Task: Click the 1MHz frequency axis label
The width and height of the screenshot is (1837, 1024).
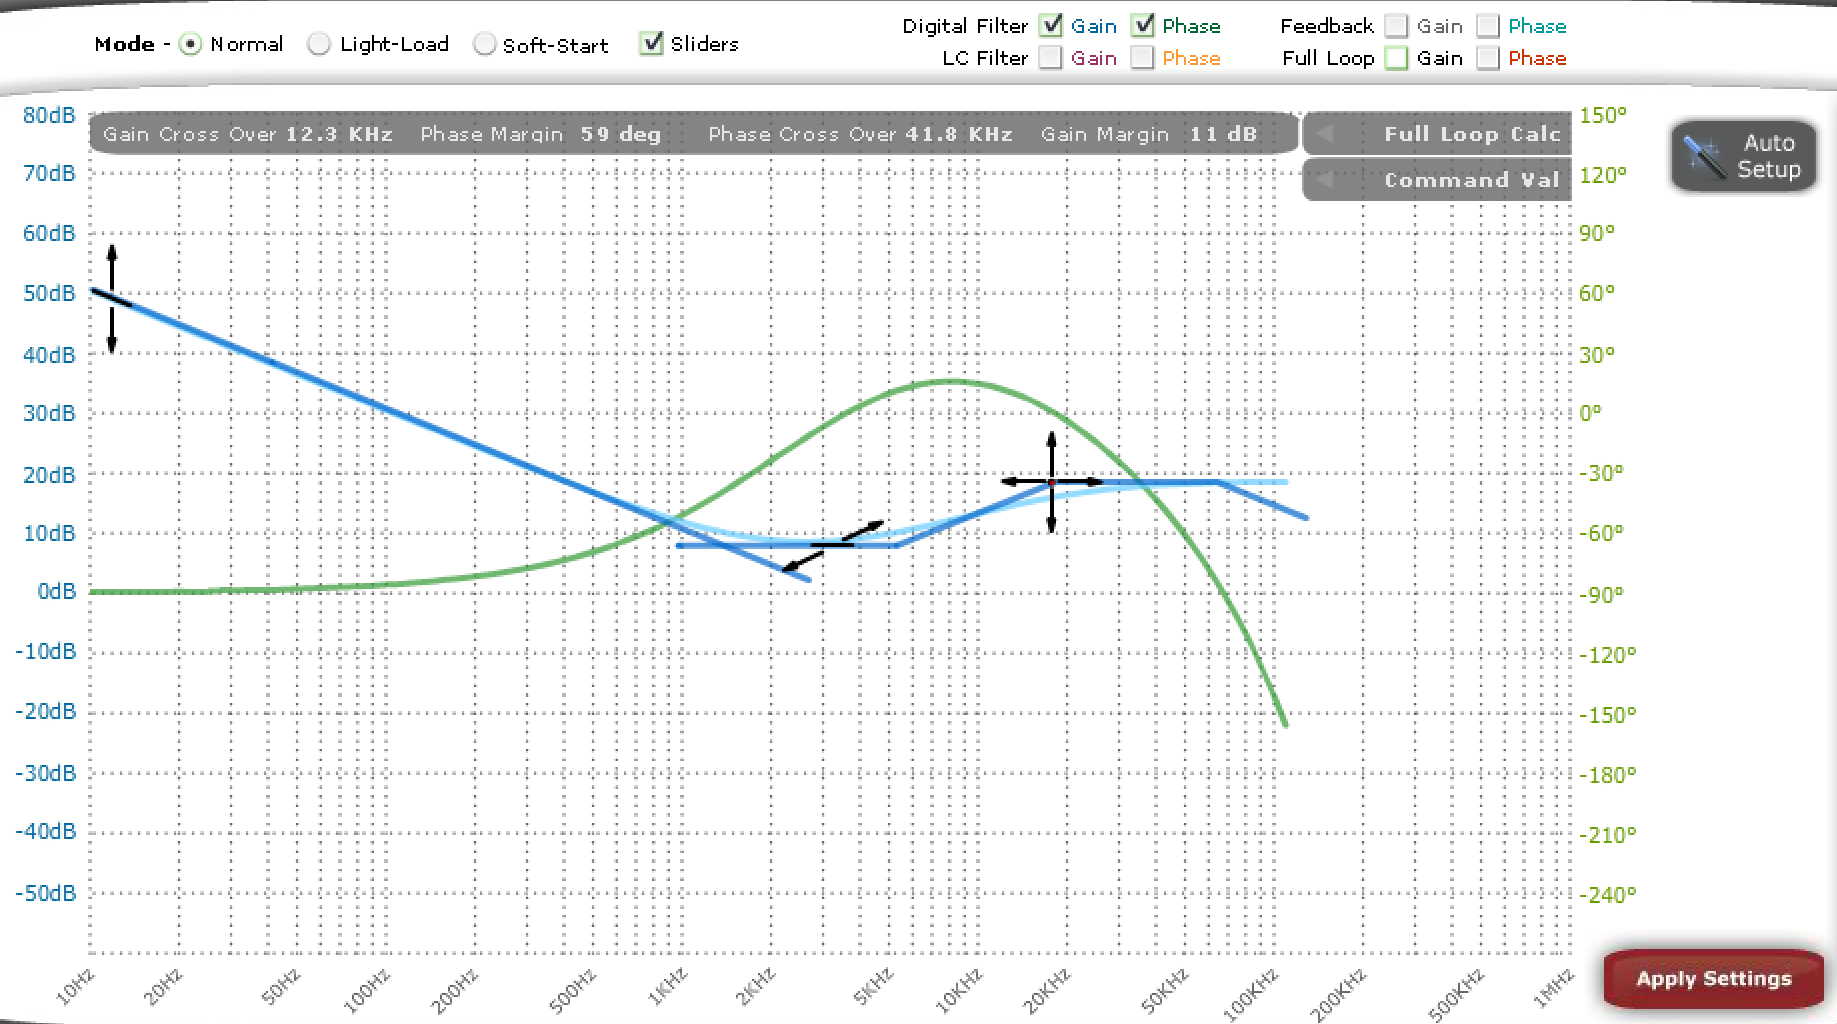Action: [x=1553, y=987]
